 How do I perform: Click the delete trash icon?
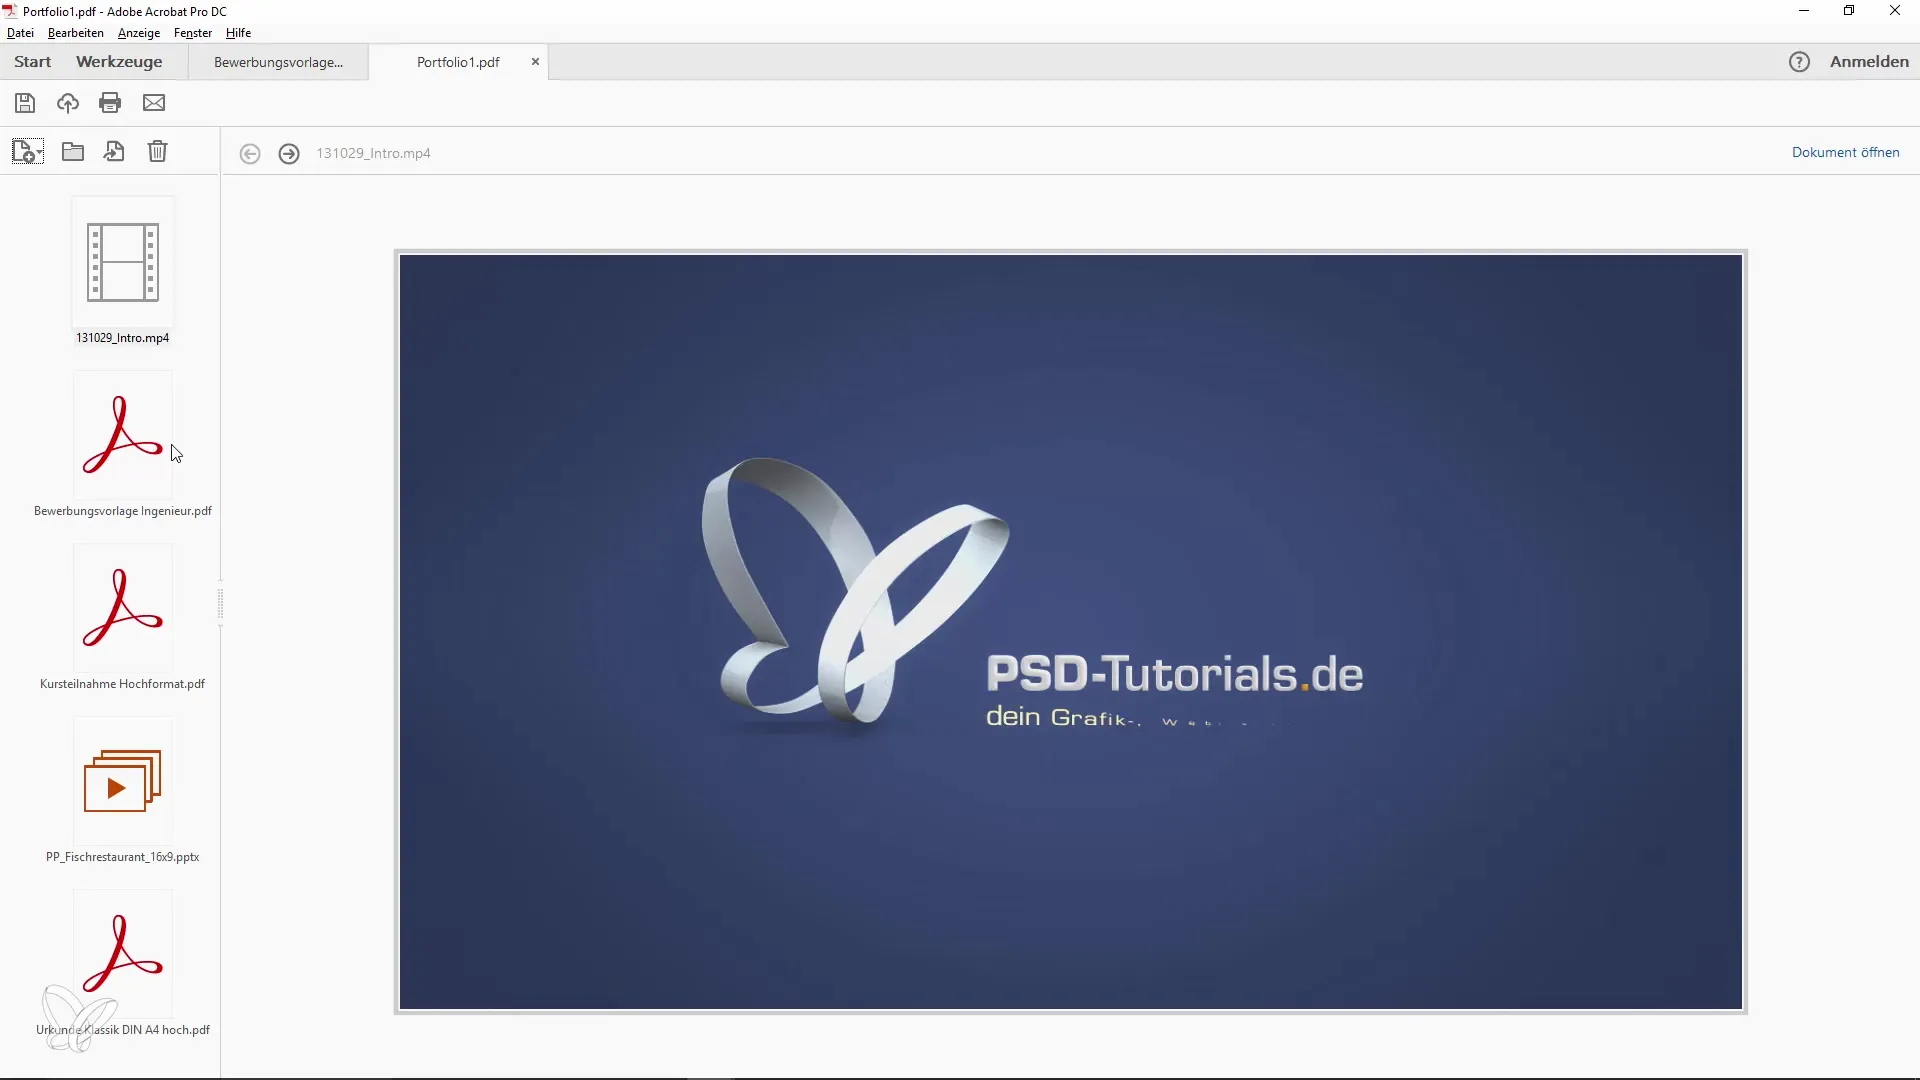pyautogui.click(x=158, y=152)
